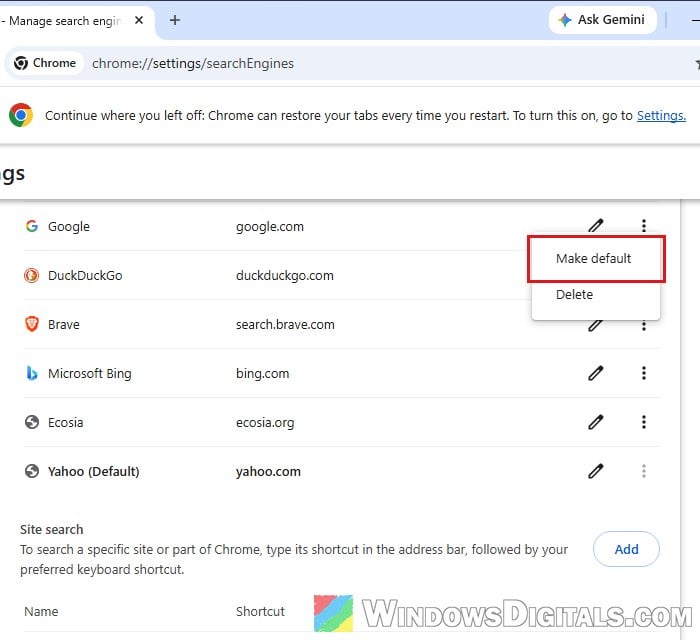Click the Chrome logo in infobar
The height and width of the screenshot is (640, 700).
pos(21,115)
